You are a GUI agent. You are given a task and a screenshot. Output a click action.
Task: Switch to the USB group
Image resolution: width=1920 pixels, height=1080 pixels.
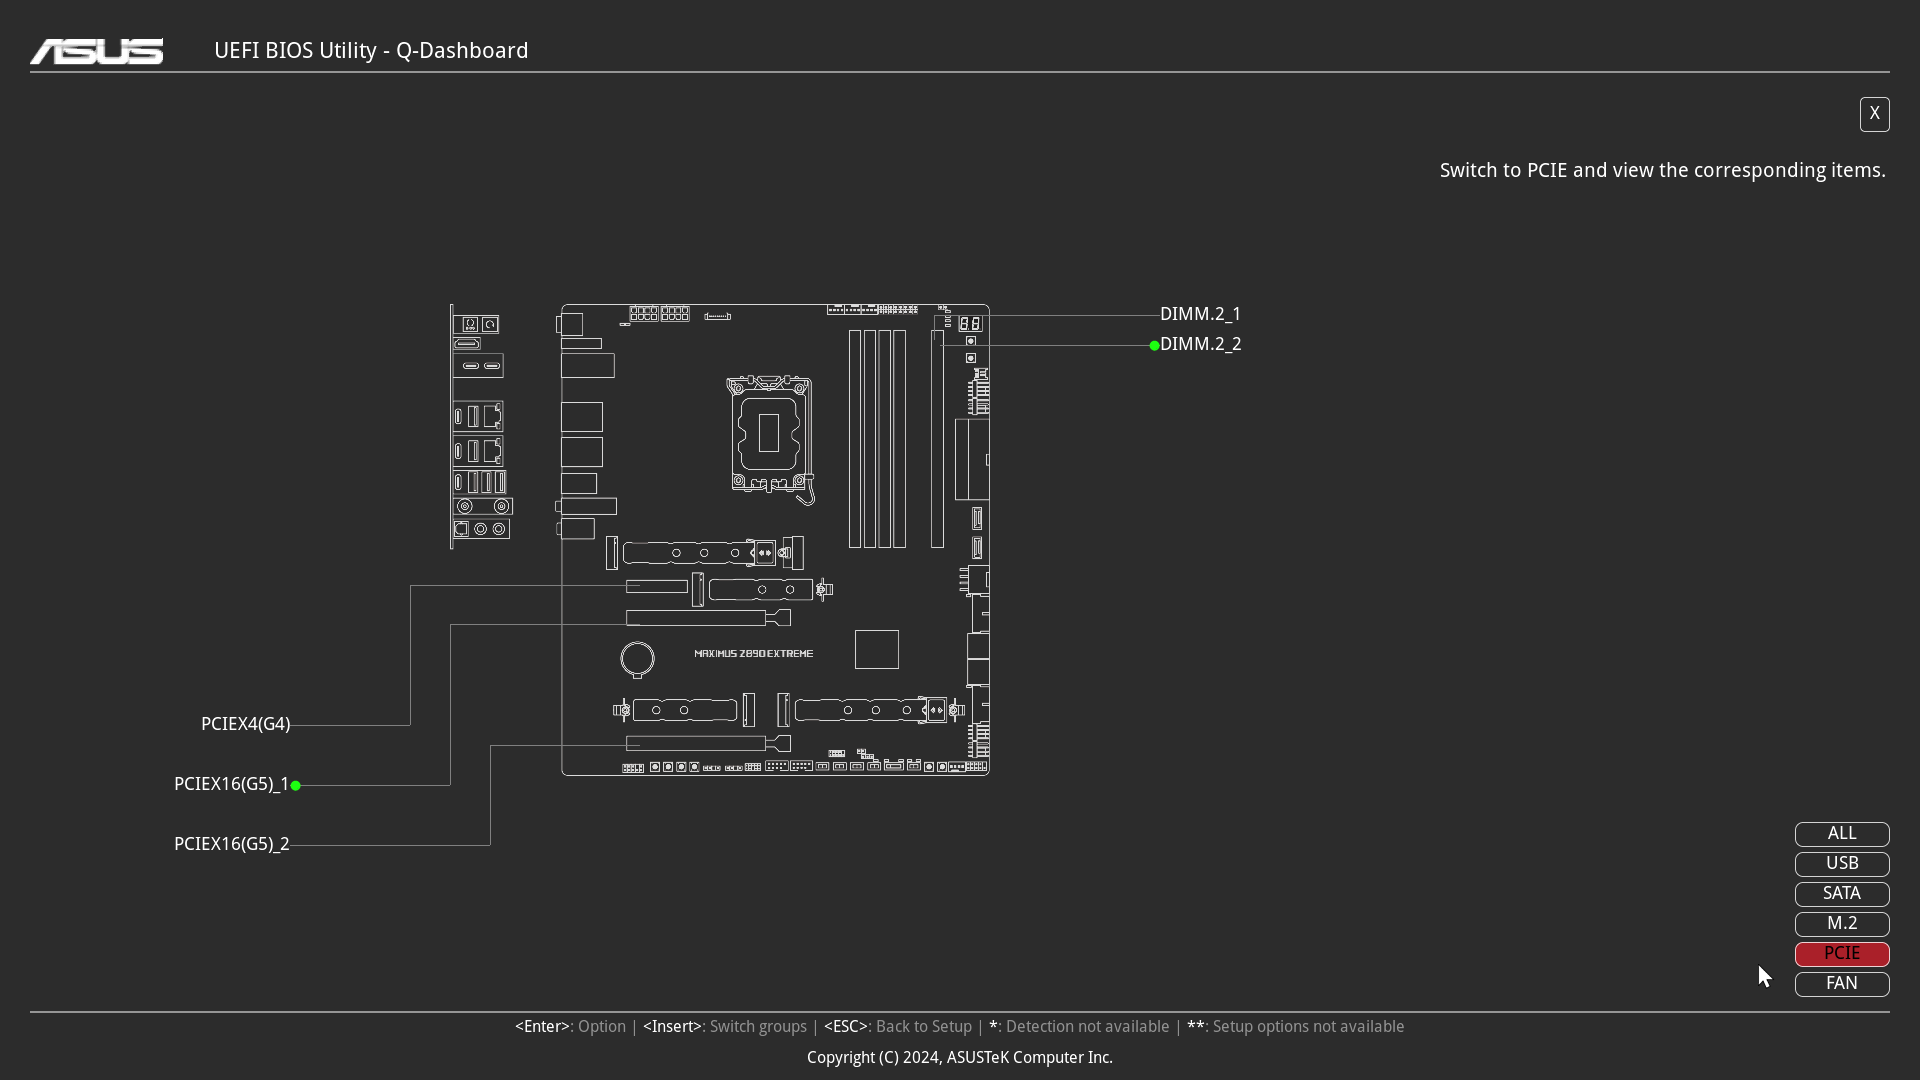pyautogui.click(x=1842, y=864)
